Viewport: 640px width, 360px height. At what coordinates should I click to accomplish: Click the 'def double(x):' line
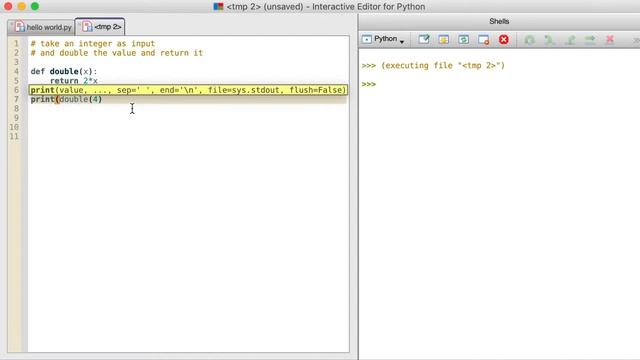coord(64,71)
